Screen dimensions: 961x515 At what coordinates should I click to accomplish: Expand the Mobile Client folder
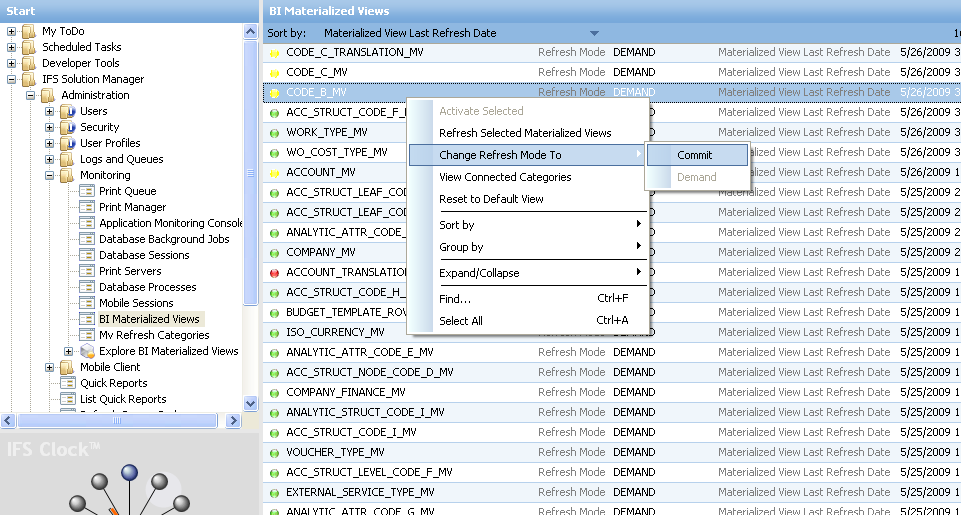point(49,367)
